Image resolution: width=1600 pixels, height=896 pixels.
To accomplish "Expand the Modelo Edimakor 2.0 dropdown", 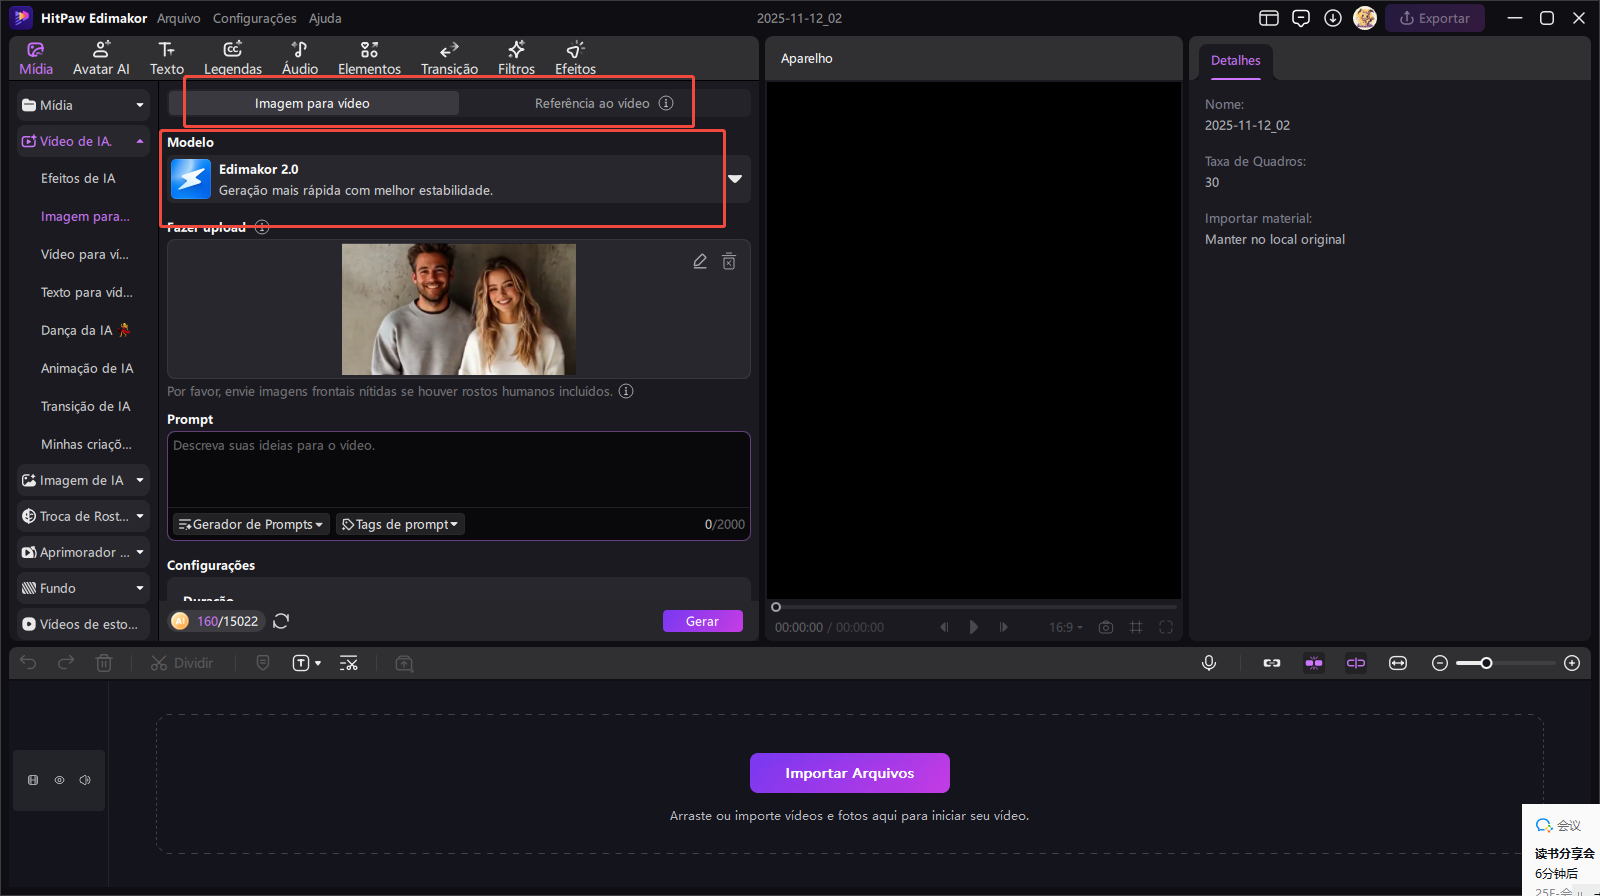I will 735,179.
